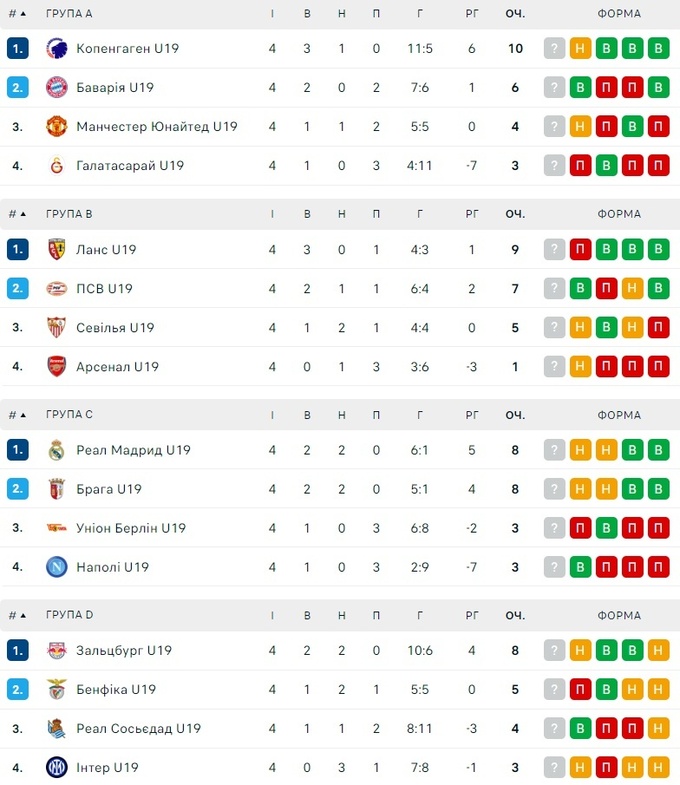Viewport: 680px width, 785px height.
Task: Click the Bayern U19 club logo
Action: 56,87
